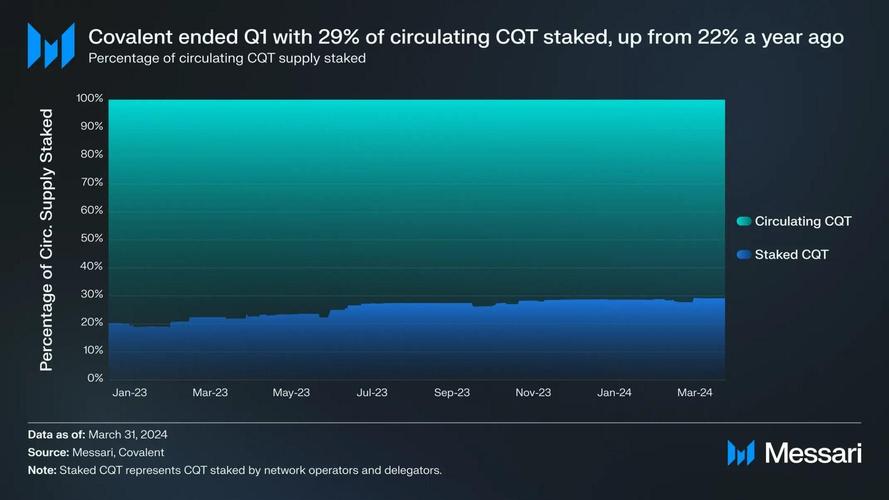
Task: Click the Jan-23 x-axis label
Action: 129,392
